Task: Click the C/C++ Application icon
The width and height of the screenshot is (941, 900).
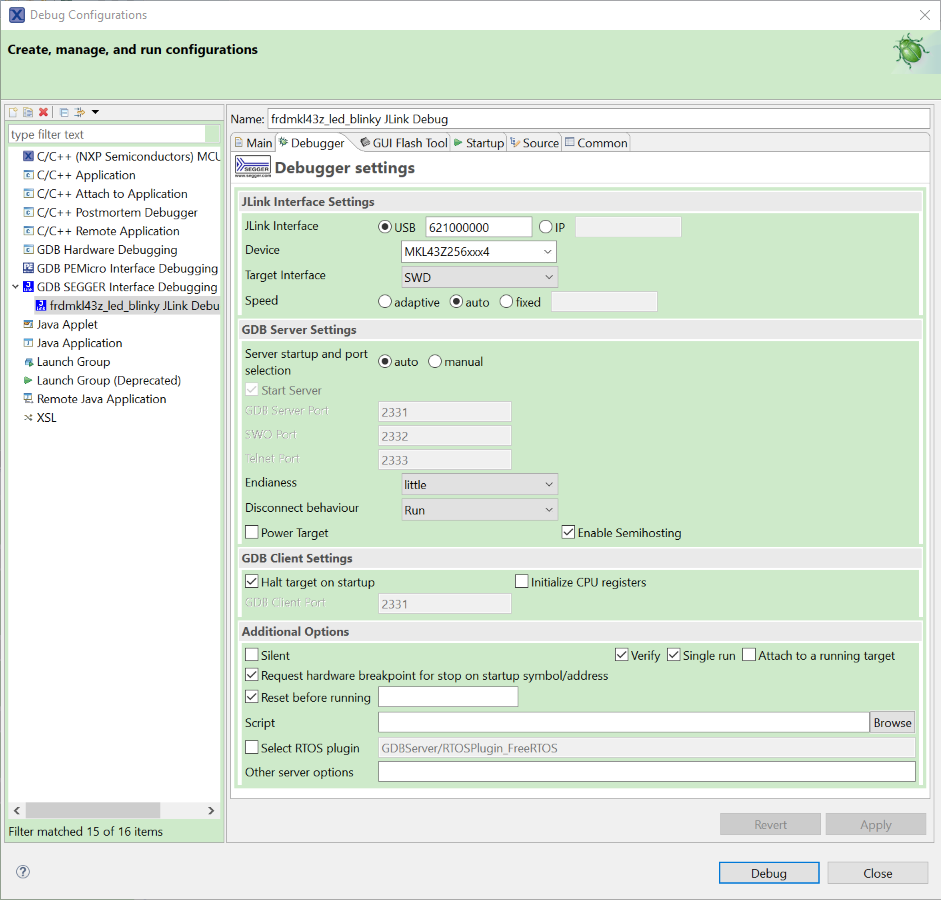Action: [x=28, y=175]
